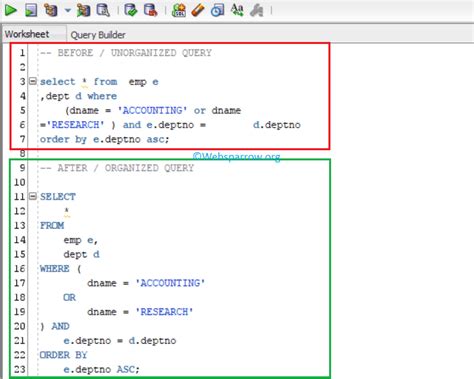Collapse the SELECT block at line 11
The height and width of the screenshot is (379, 474).
tap(32, 196)
